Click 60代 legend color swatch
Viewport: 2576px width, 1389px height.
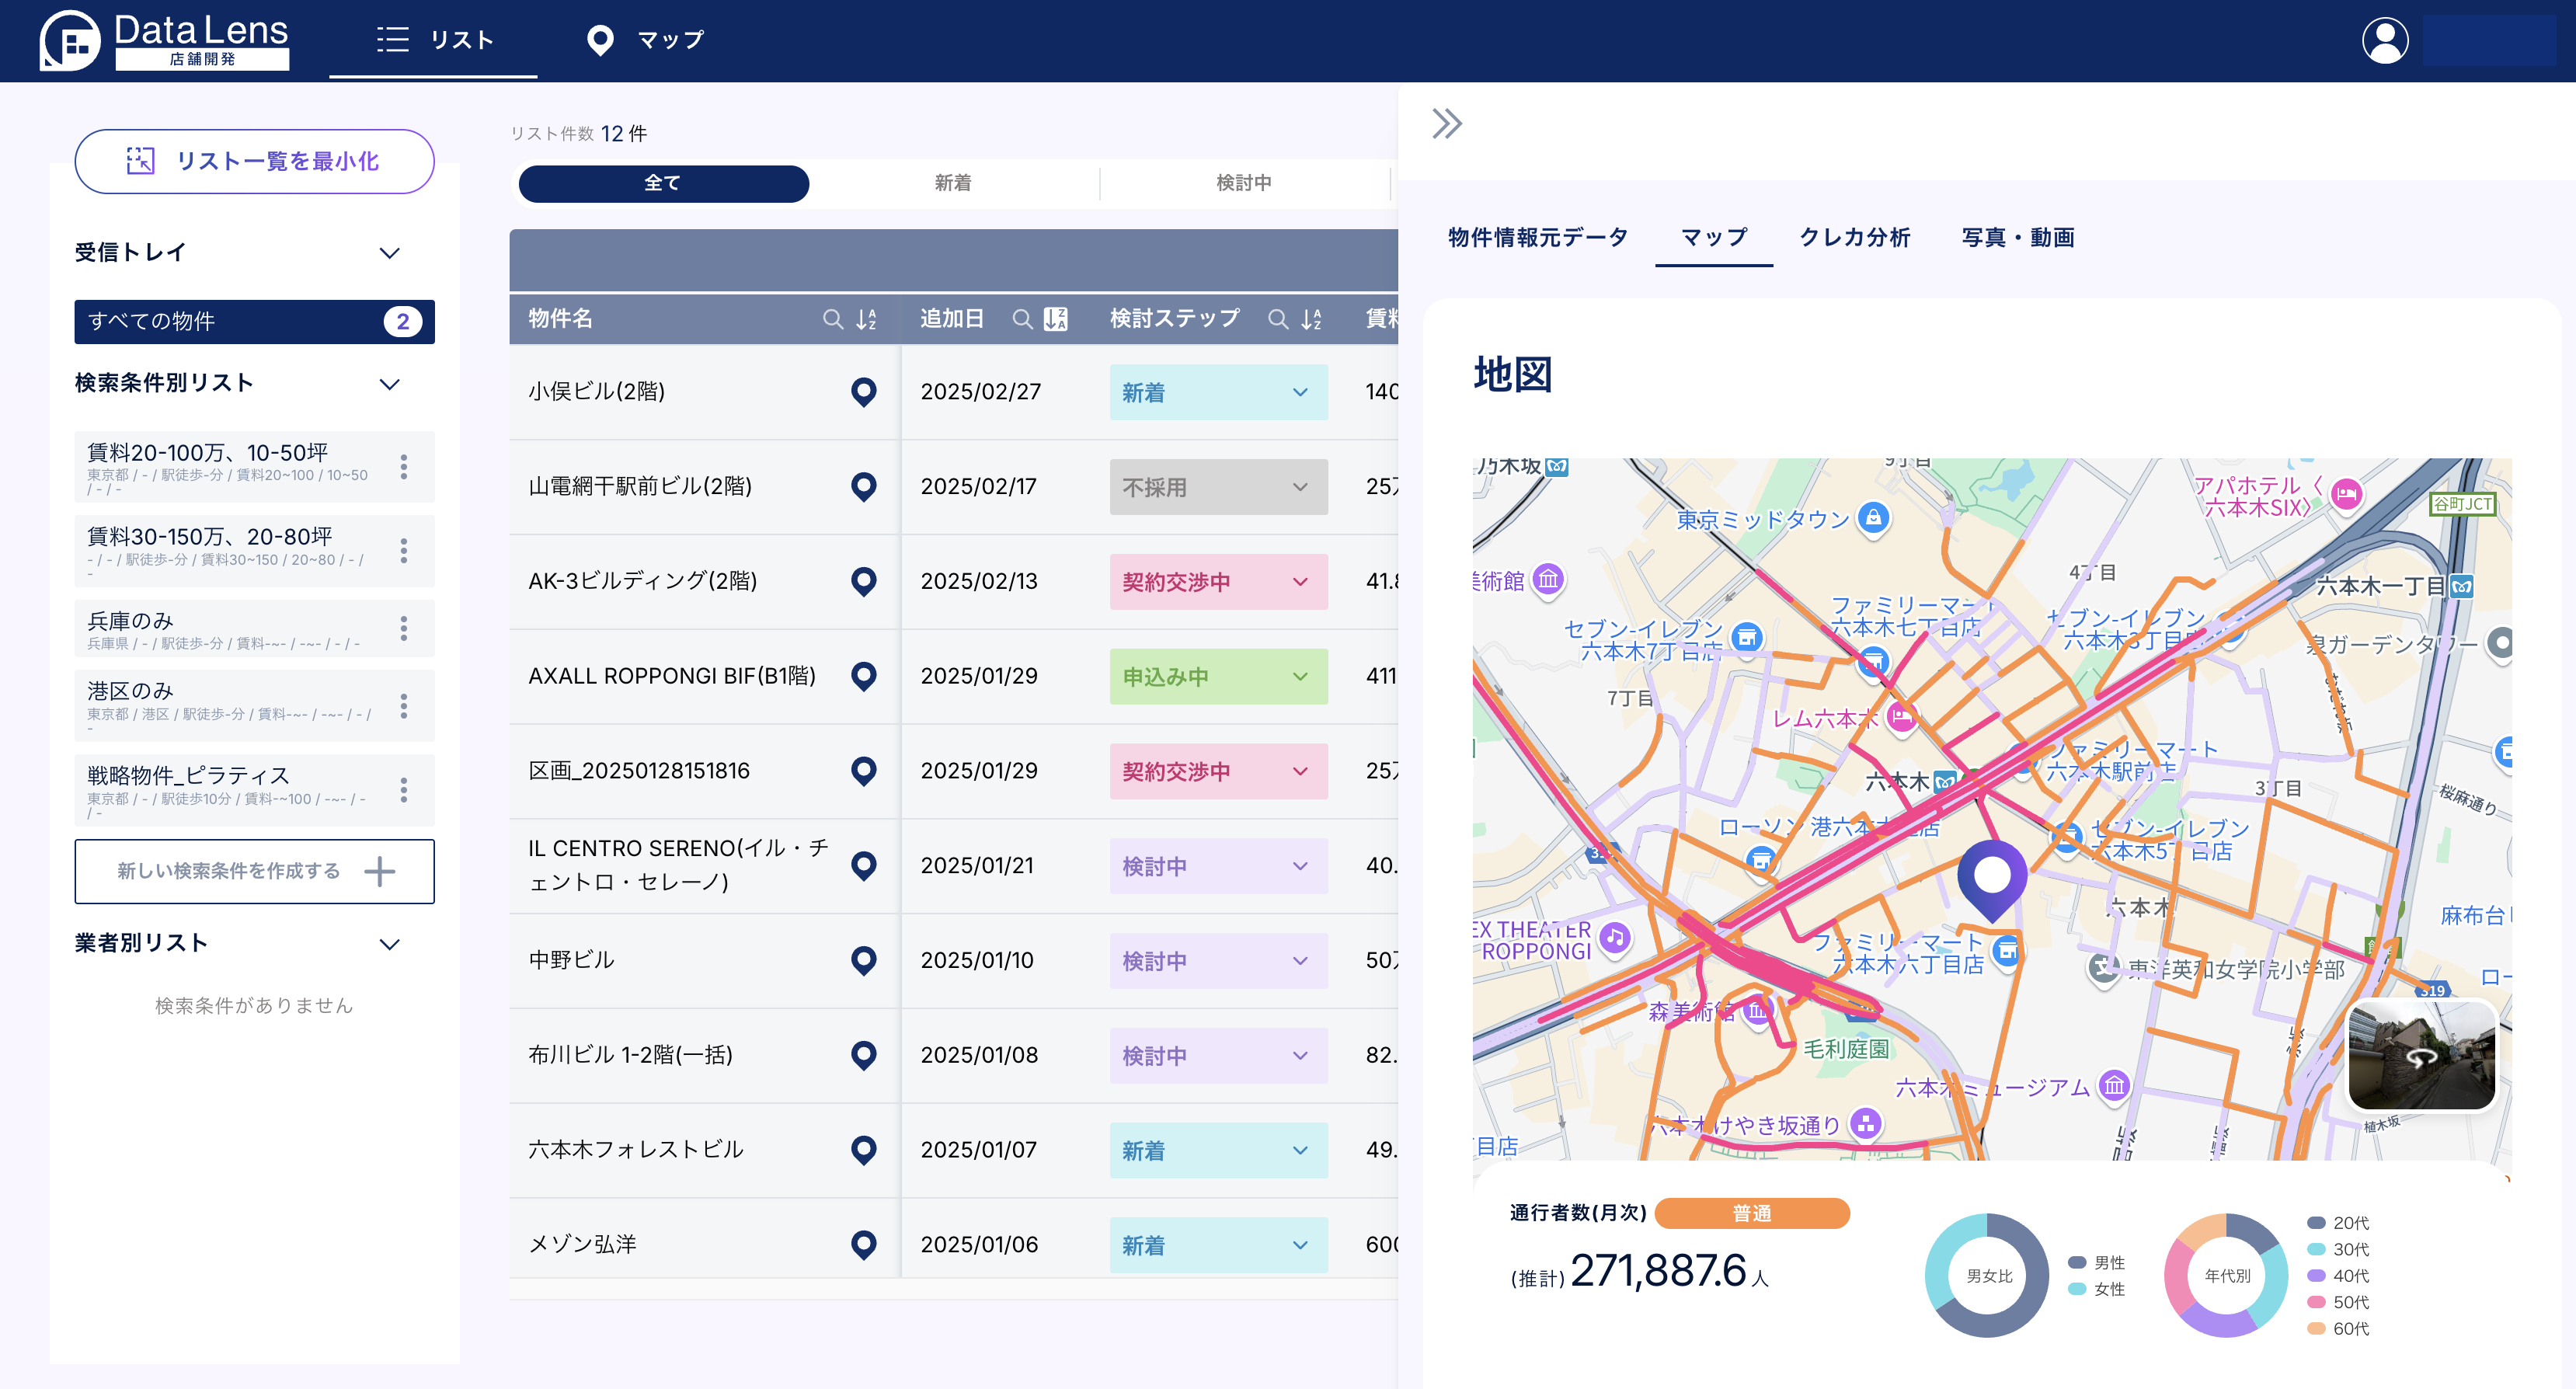pyautogui.click(x=2315, y=1329)
